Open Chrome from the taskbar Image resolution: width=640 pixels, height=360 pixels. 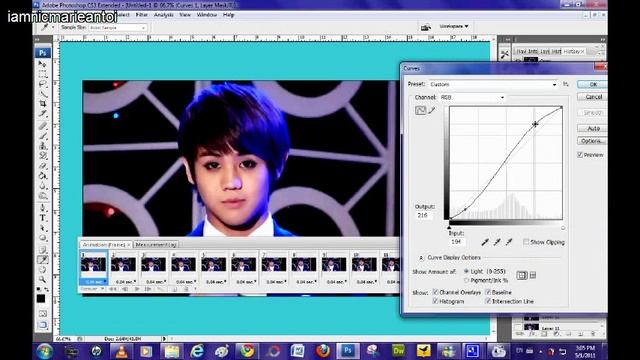click(247, 351)
